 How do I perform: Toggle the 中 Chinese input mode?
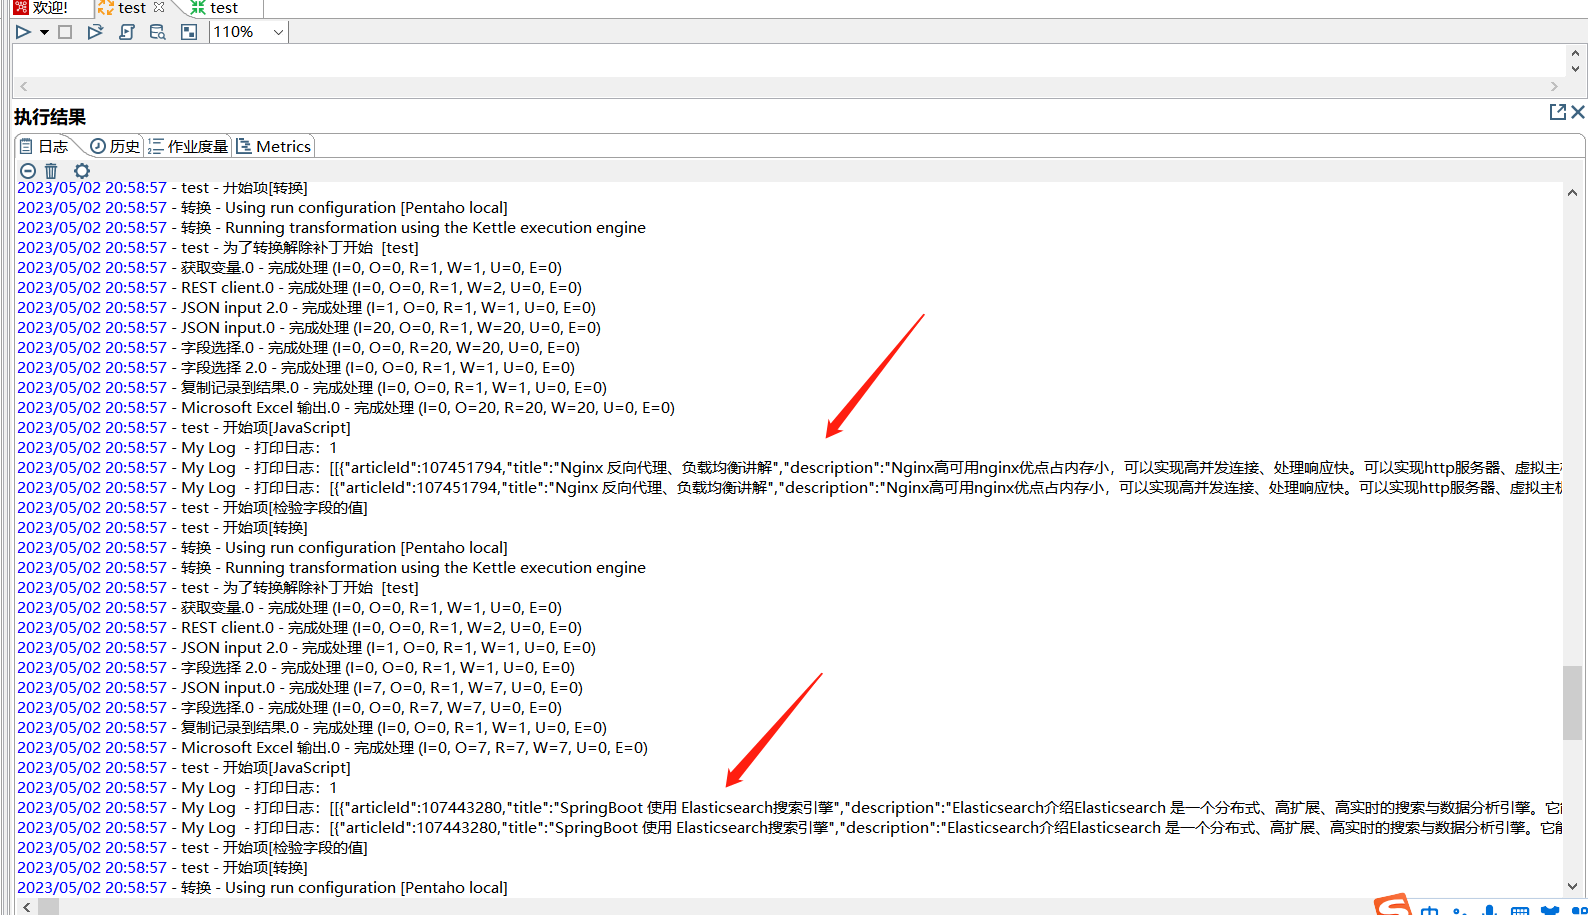click(1430, 909)
